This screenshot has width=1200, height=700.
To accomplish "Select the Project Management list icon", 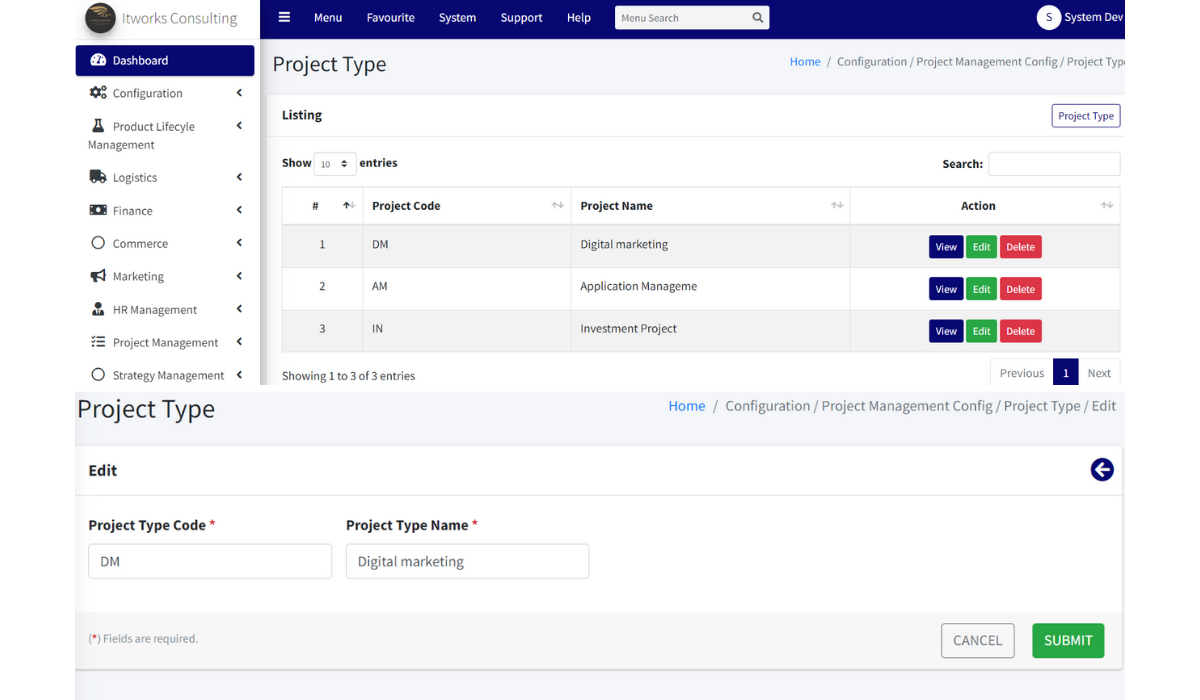I will click(96, 342).
